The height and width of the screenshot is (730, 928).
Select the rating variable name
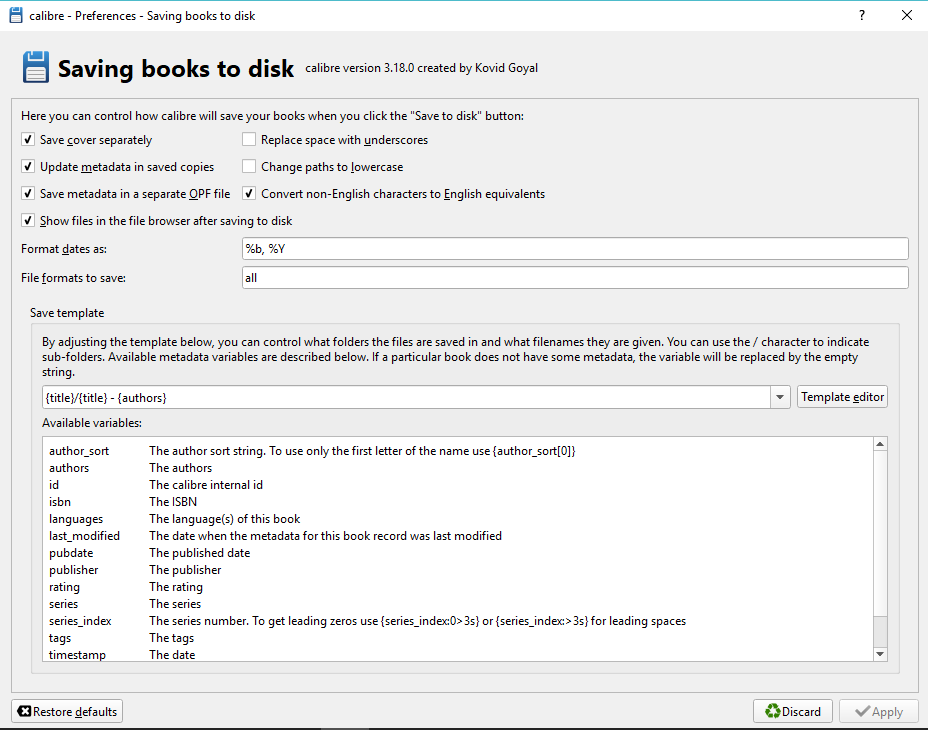coord(64,587)
